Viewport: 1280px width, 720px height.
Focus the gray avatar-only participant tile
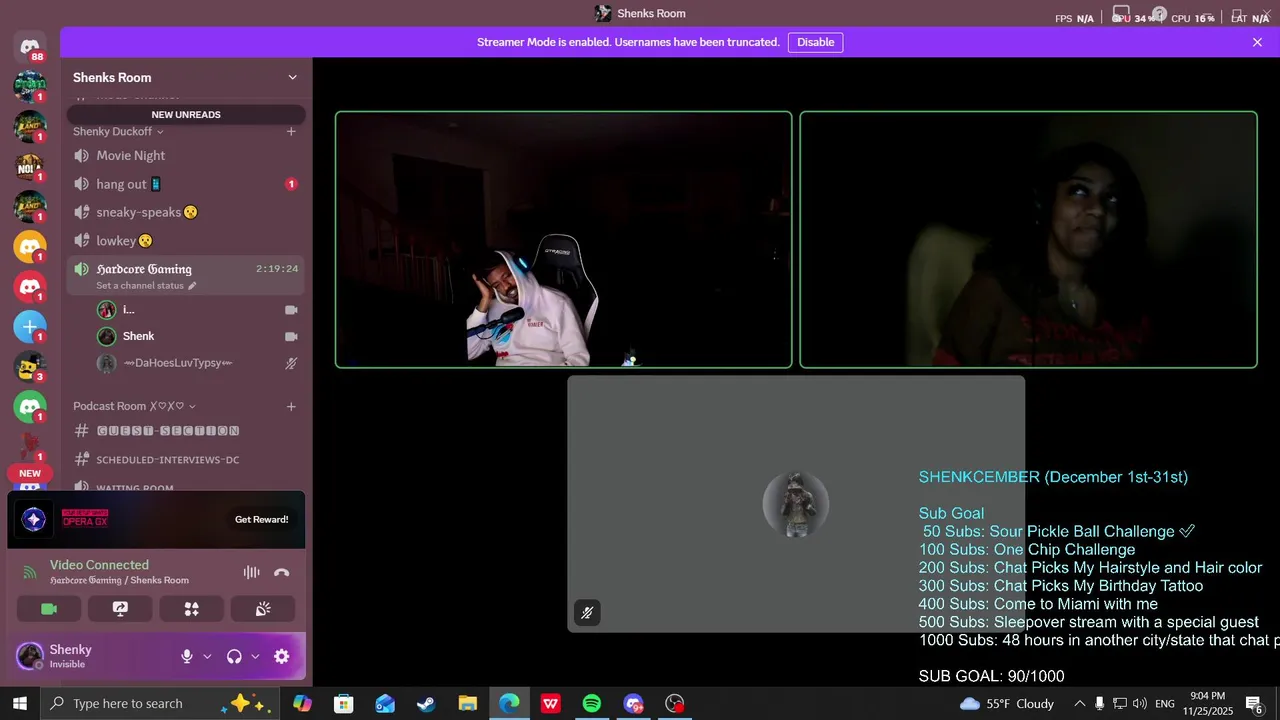click(796, 504)
